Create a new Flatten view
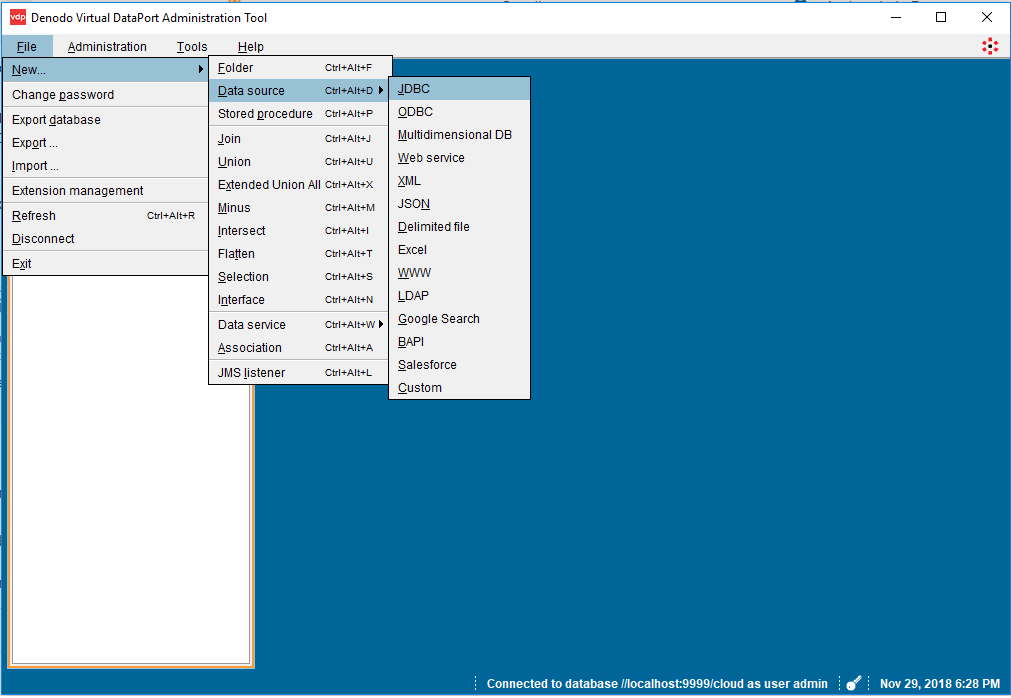The image size is (1011, 698). click(300, 254)
